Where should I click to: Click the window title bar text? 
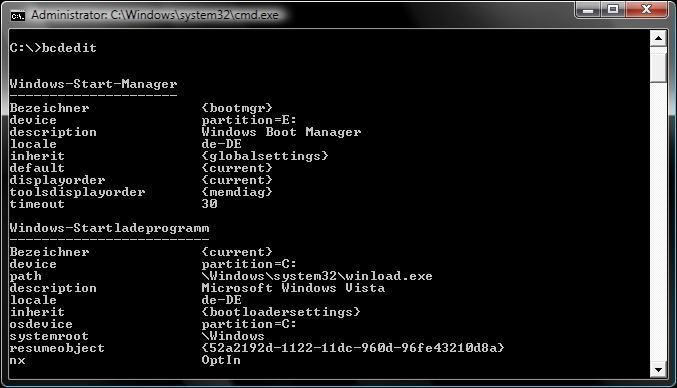pyautogui.click(x=155, y=15)
